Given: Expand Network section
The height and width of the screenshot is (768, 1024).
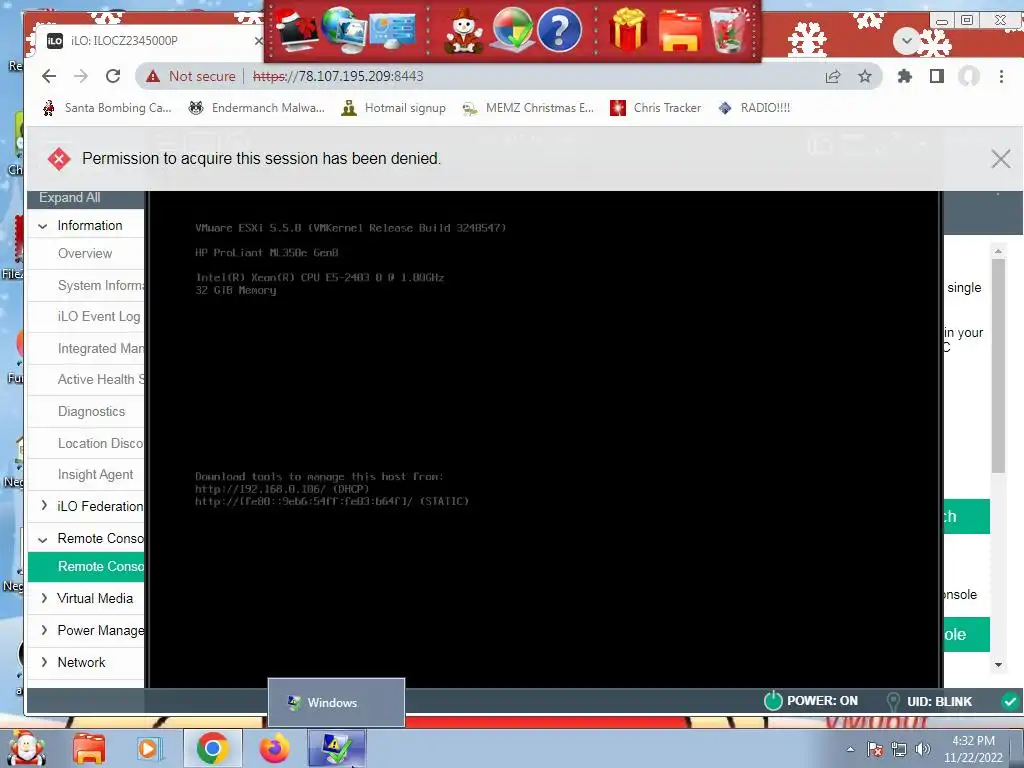Looking at the screenshot, I should 44,662.
